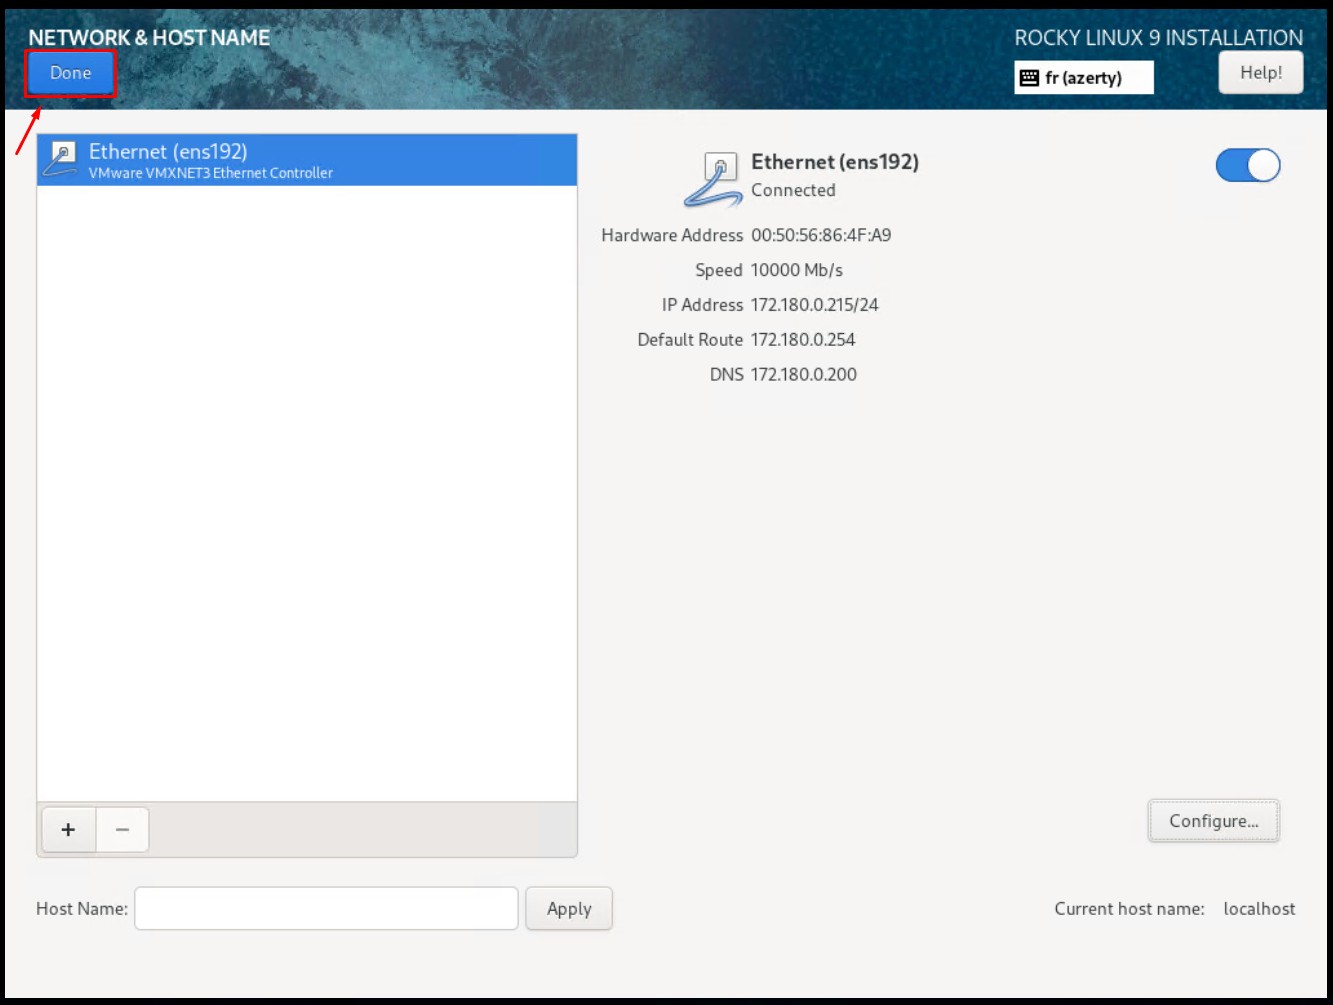This screenshot has height=1005, width=1333.
Task: Focus the Host Name input field
Action: (x=326, y=908)
